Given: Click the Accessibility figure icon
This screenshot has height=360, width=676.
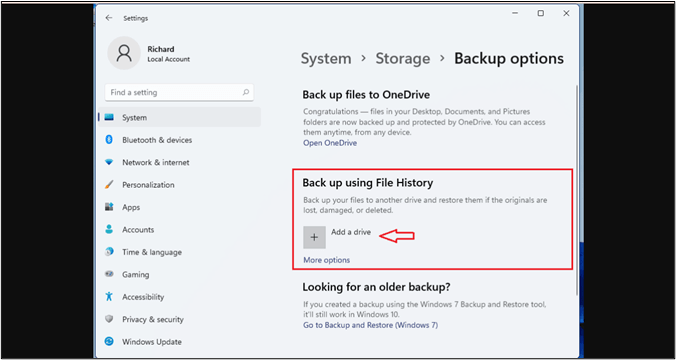Looking at the screenshot, I should [109, 297].
